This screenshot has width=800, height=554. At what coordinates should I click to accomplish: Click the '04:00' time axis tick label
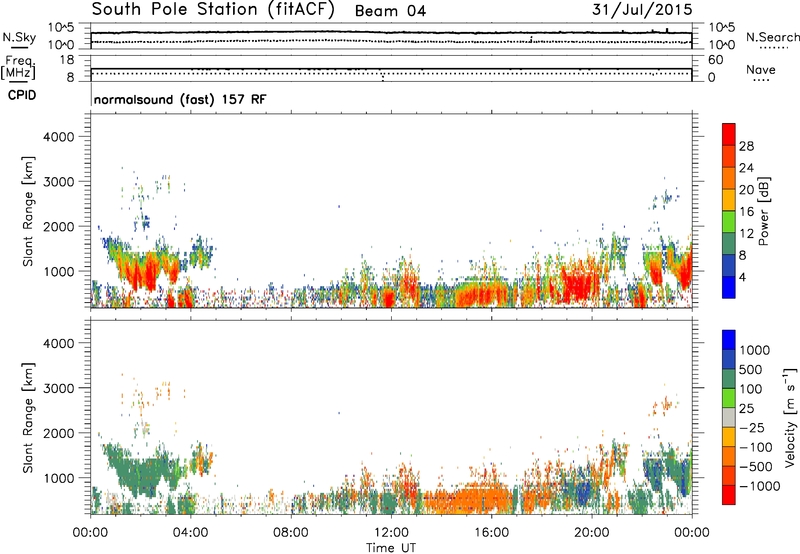pos(191,533)
